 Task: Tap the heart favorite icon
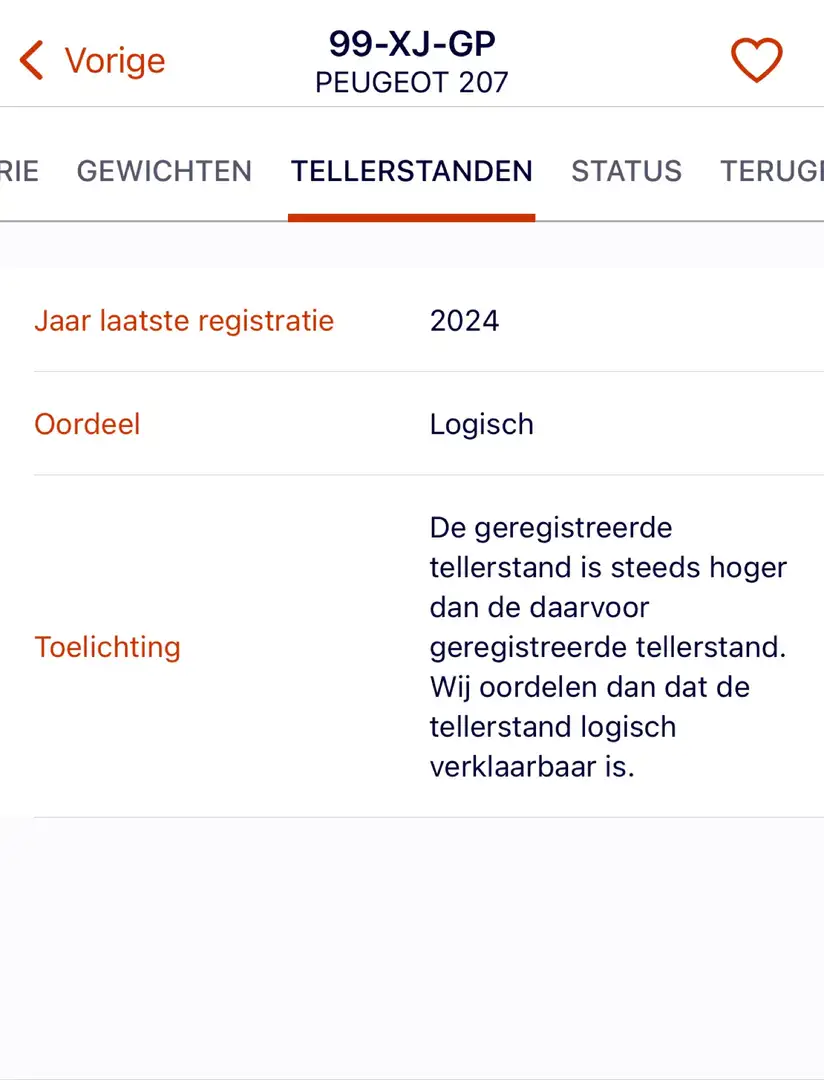756,60
